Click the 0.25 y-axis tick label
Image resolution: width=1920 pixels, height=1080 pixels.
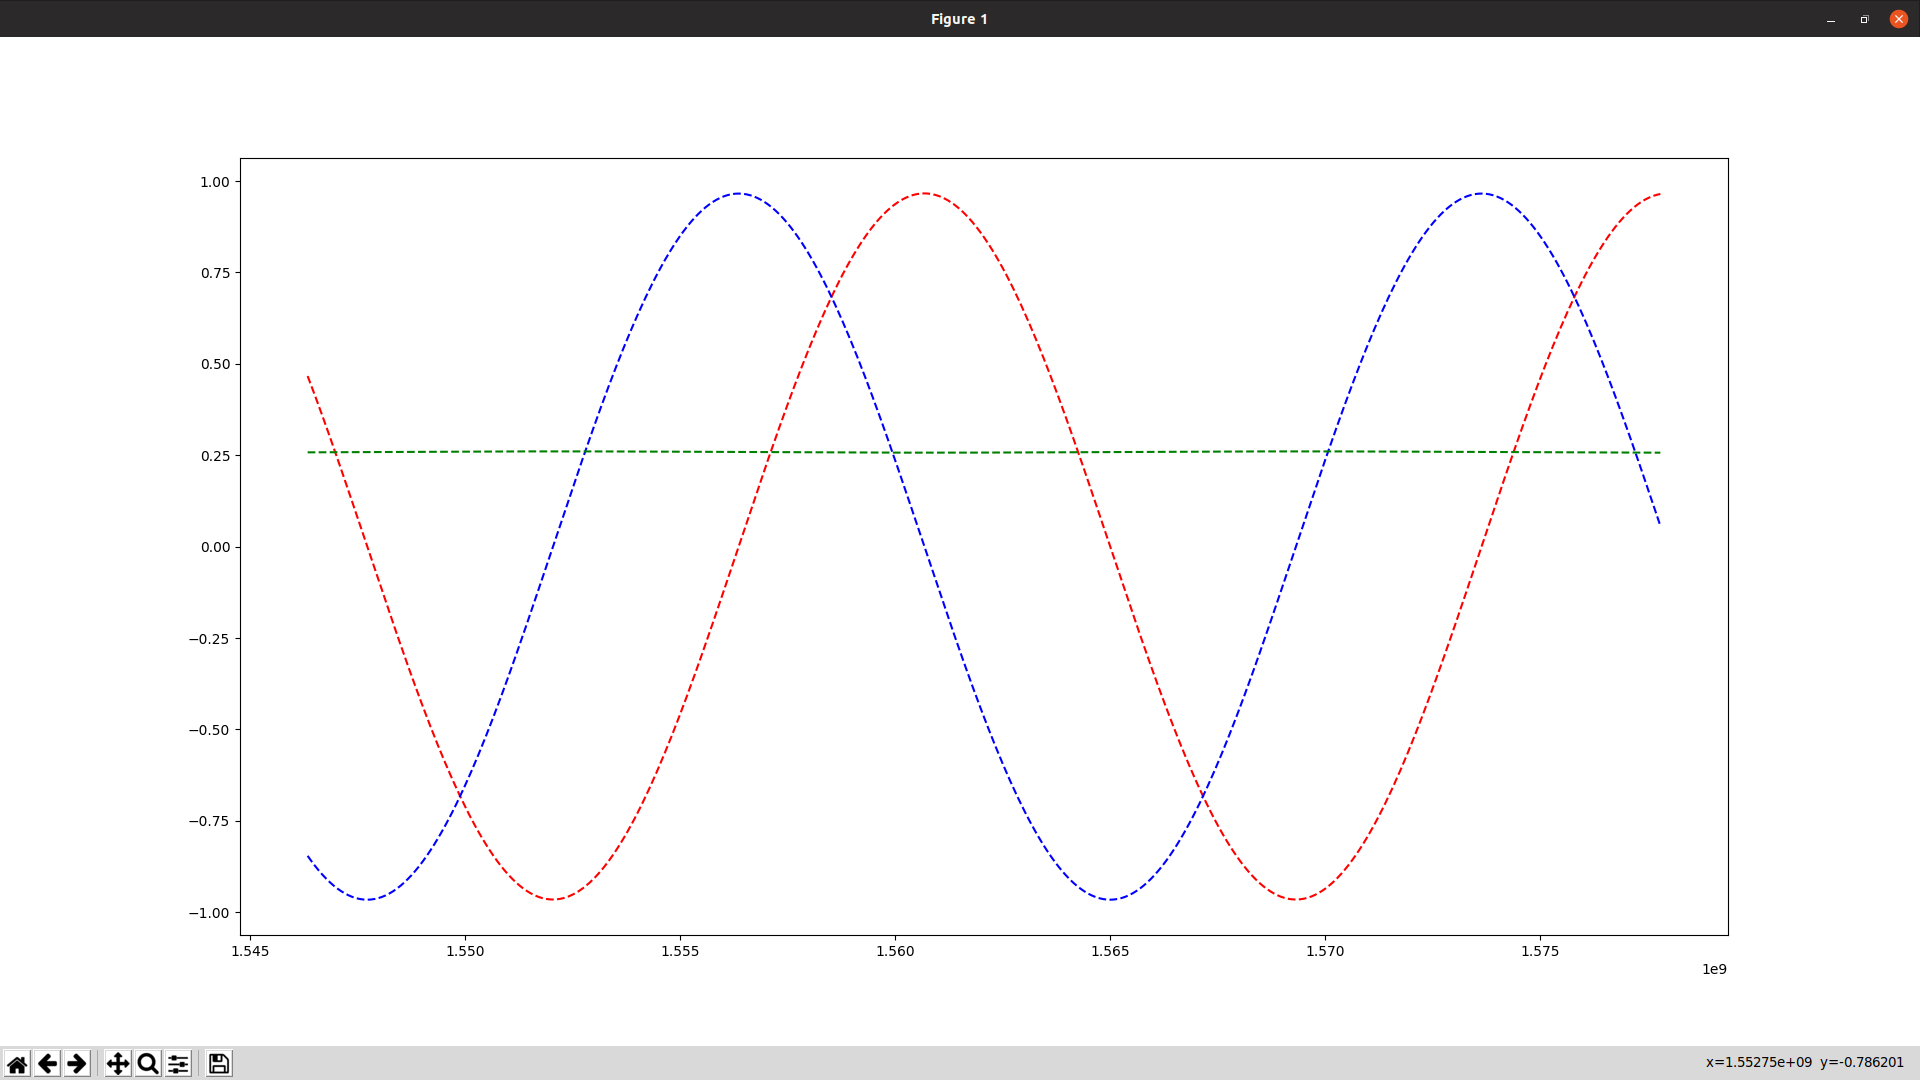coord(215,456)
